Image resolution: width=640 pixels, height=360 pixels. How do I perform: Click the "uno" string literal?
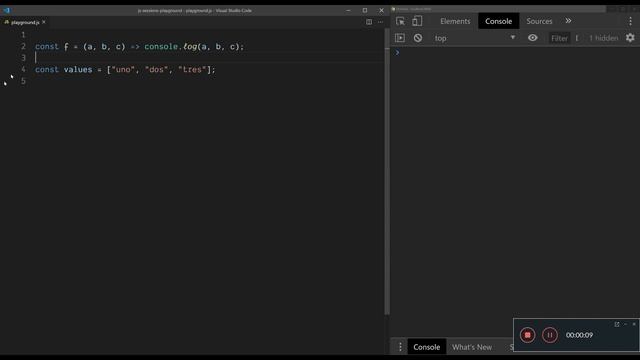pos(123,69)
